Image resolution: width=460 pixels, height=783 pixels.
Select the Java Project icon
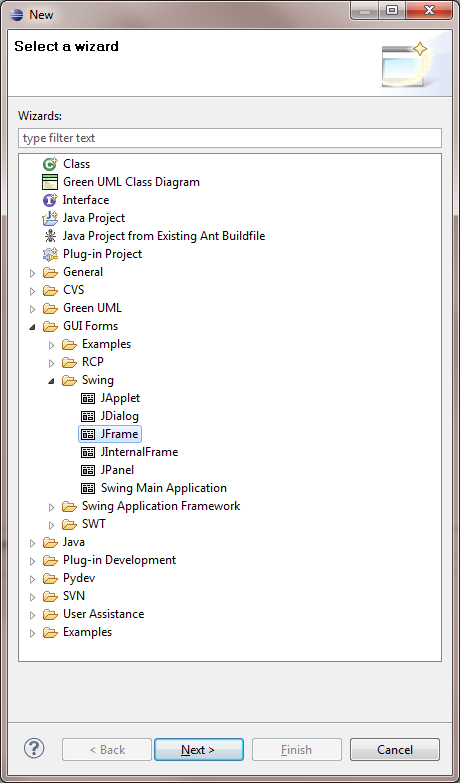coord(50,218)
